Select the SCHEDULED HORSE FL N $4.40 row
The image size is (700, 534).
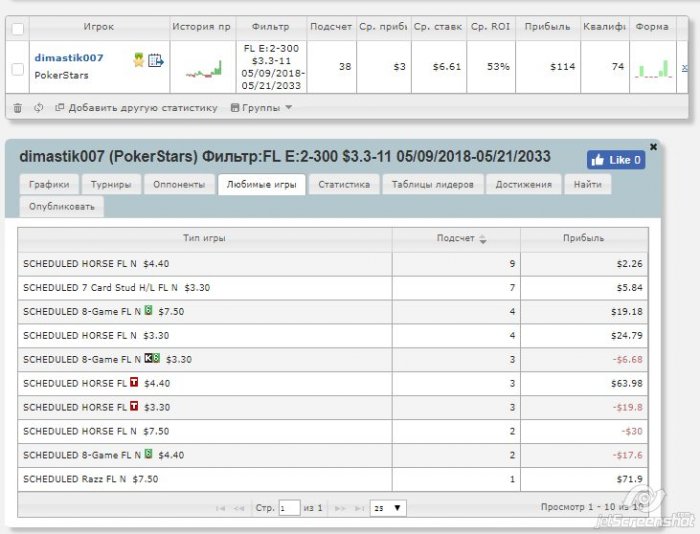click(x=333, y=264)
